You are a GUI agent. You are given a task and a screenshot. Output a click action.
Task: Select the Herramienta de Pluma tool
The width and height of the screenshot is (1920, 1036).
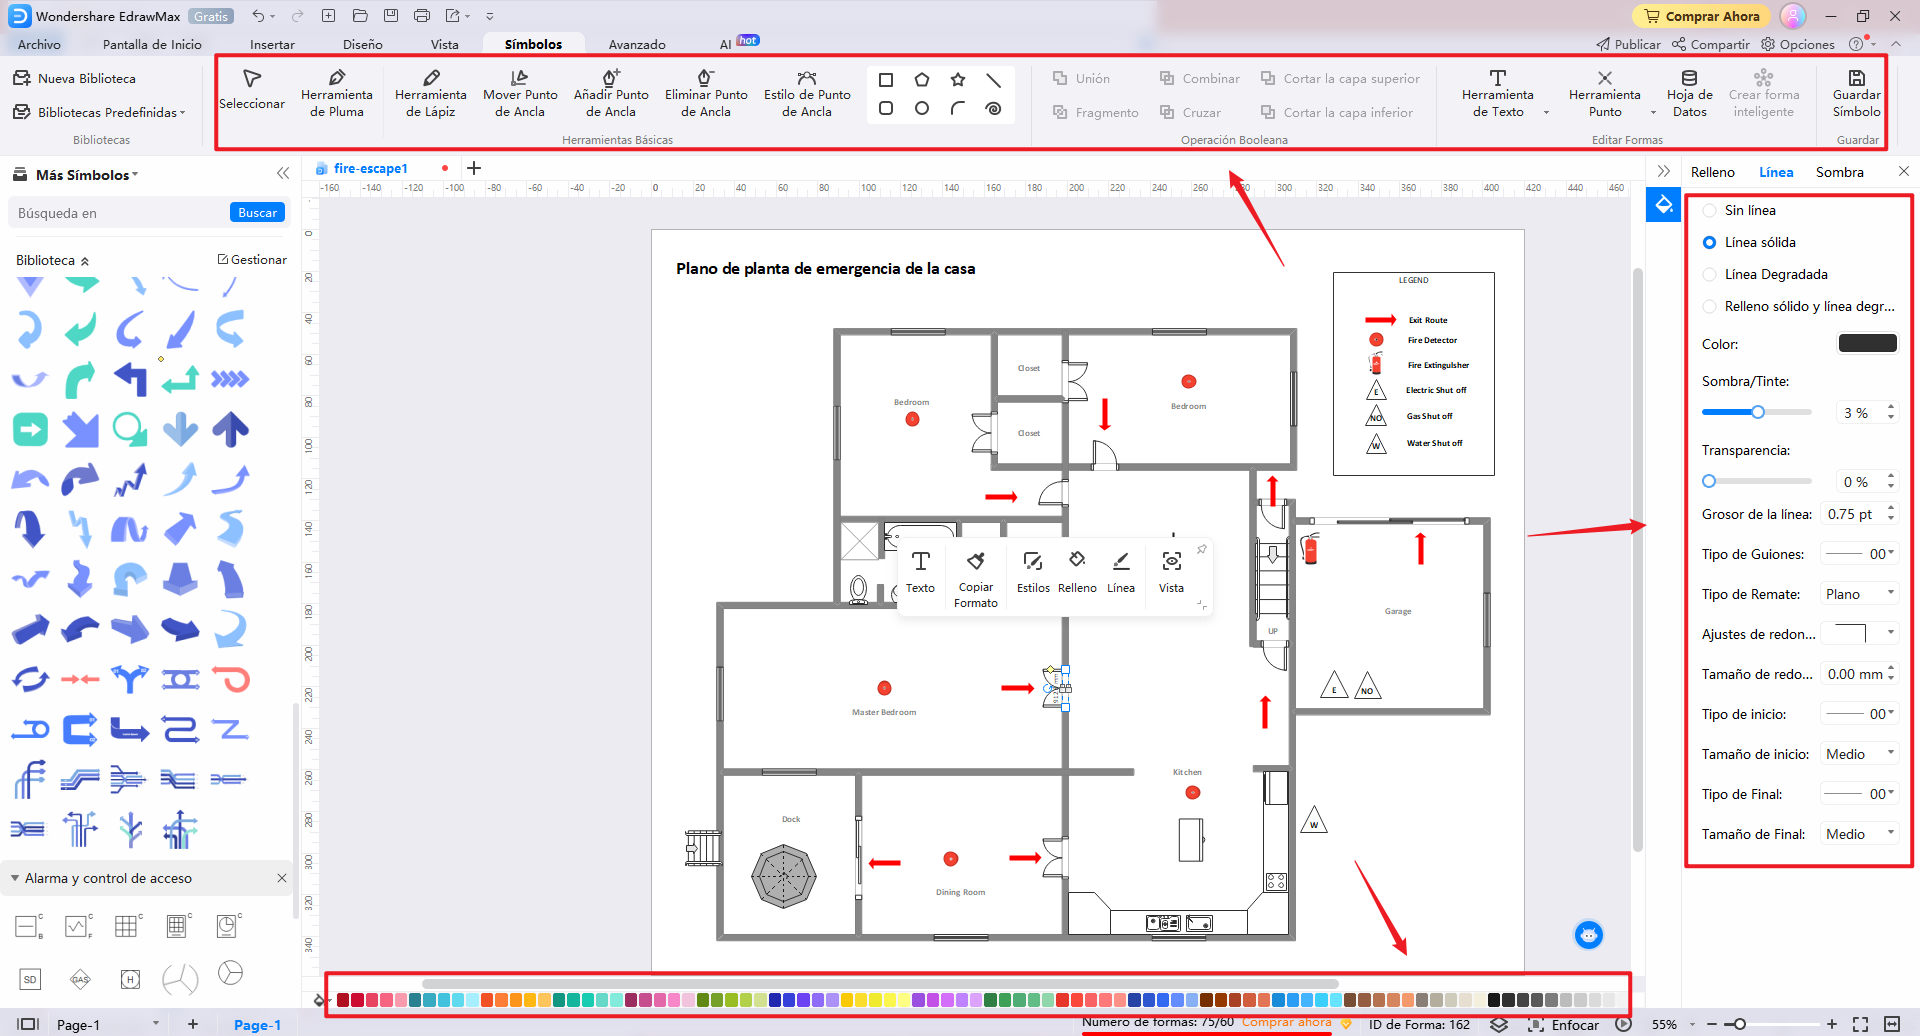pos(337,93)
